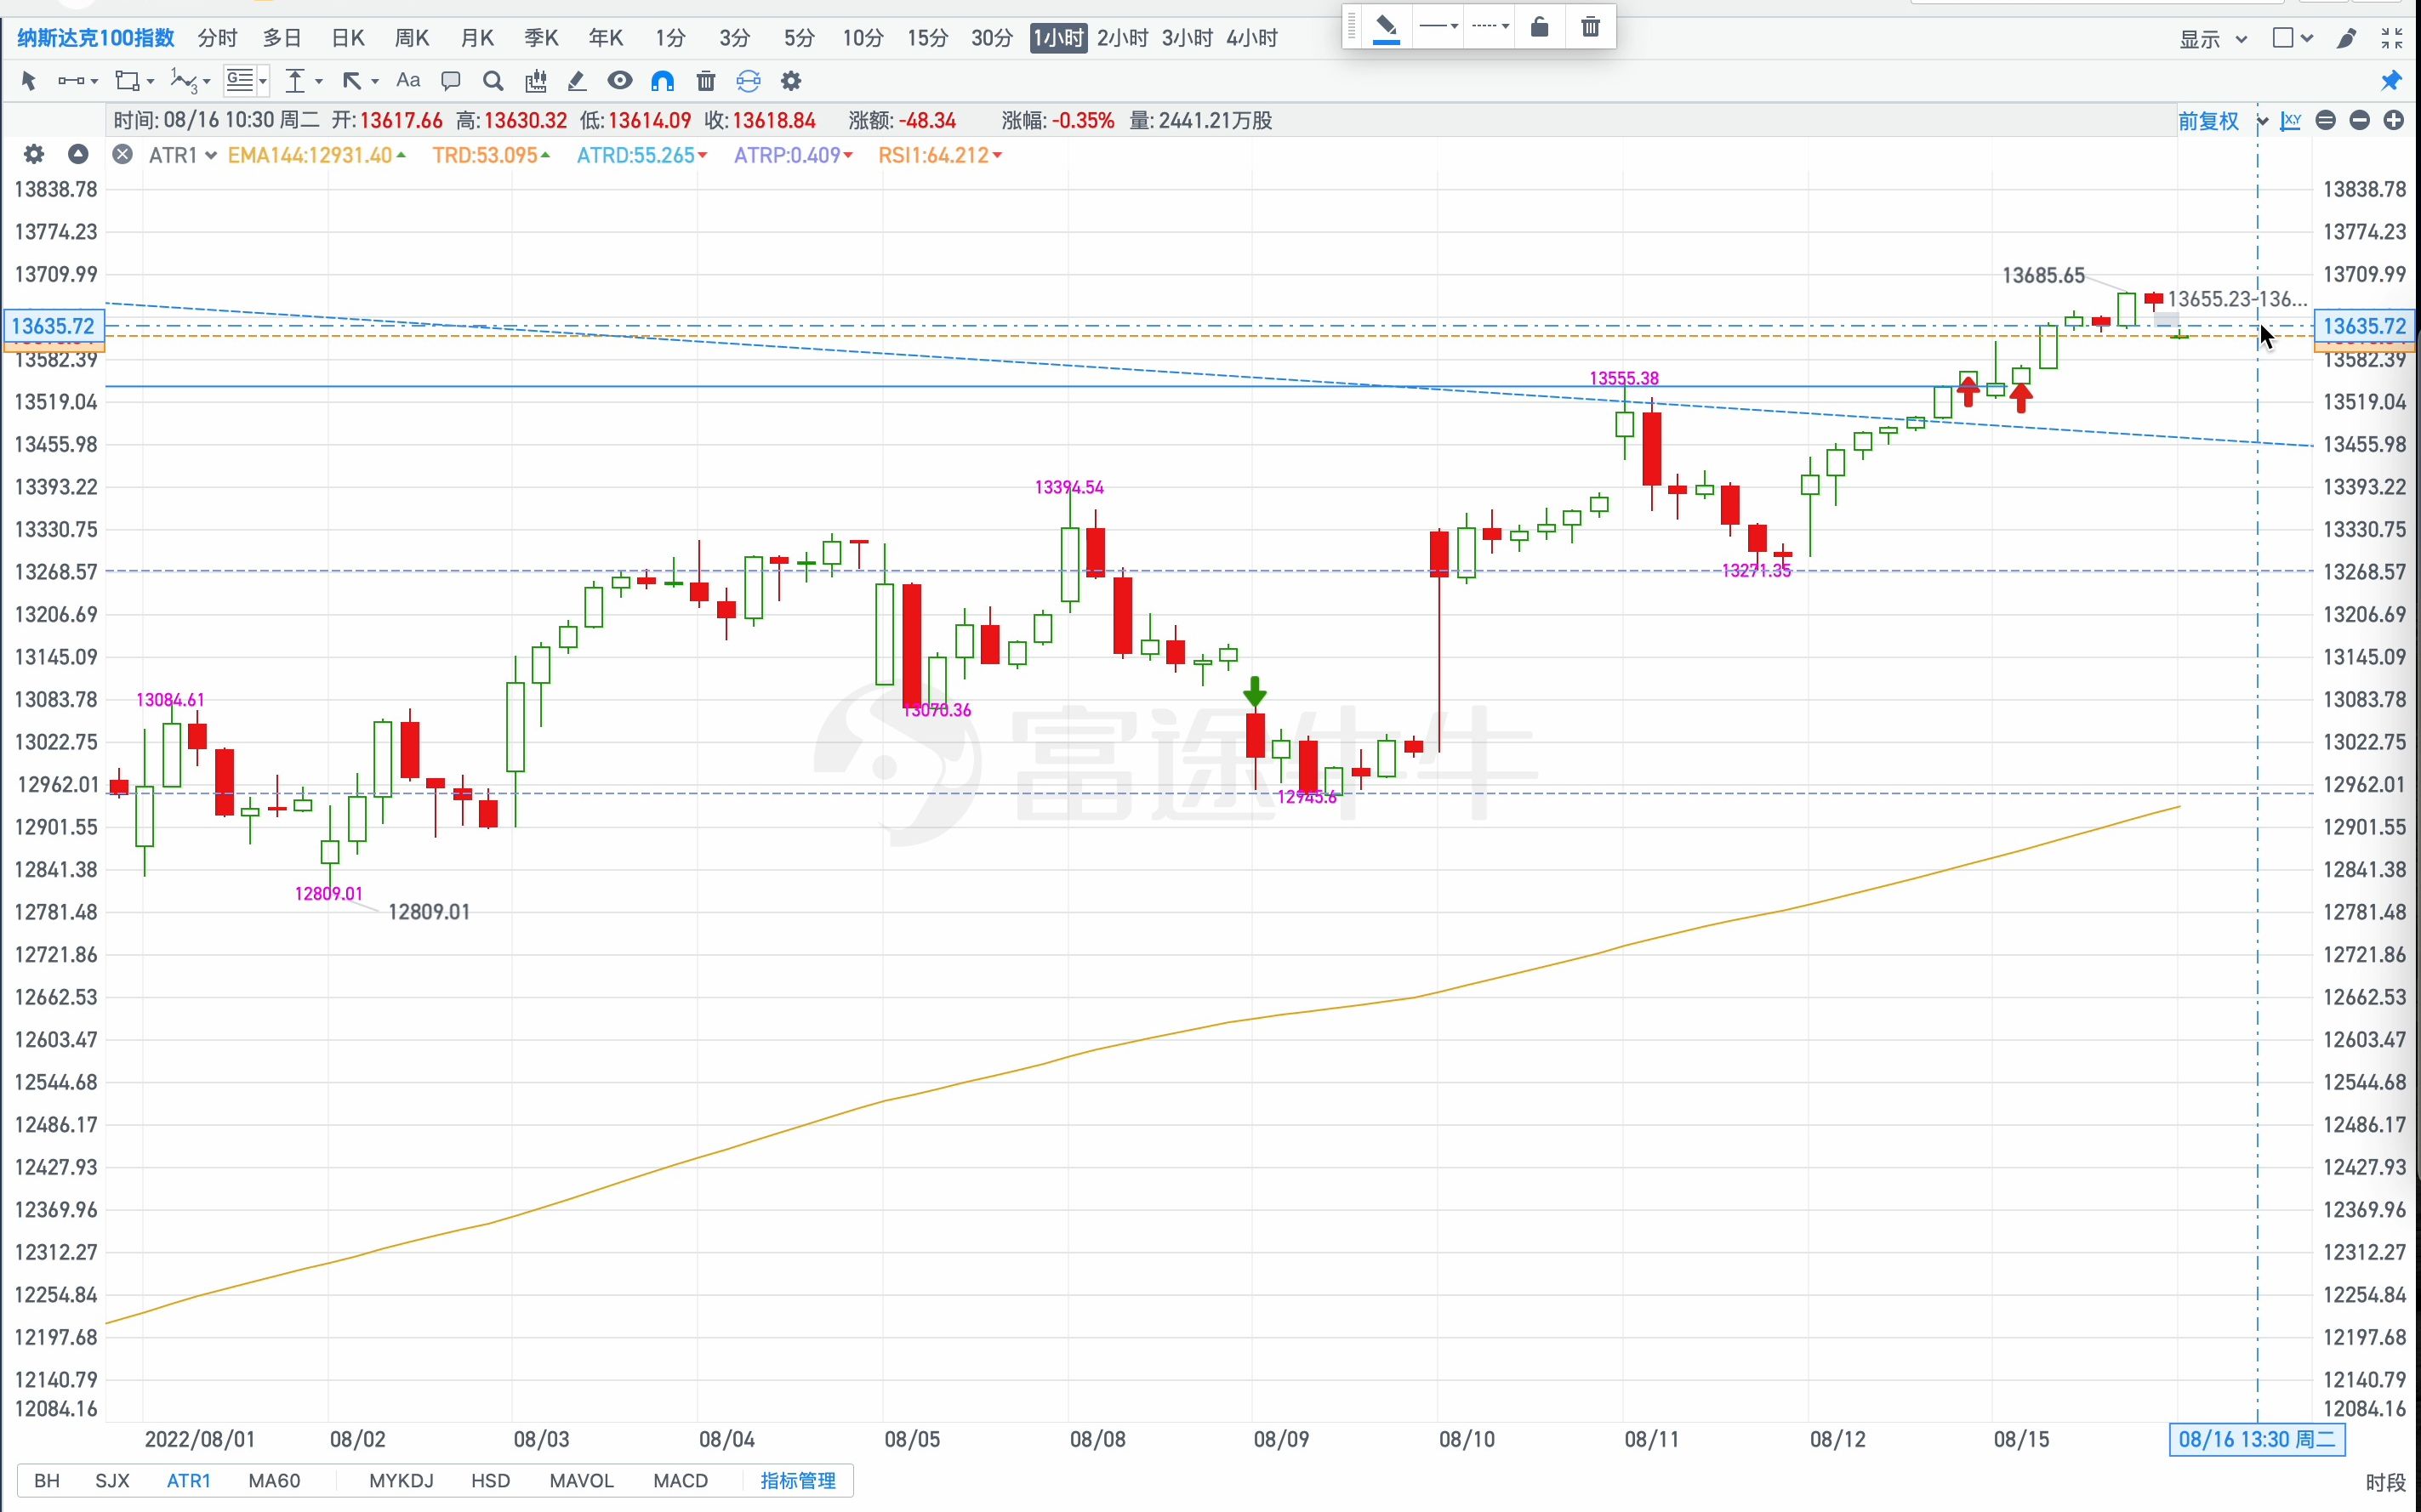Open the candlestick statistics tool
Screen dimensions: 2421x1512
tap(536, 81)
